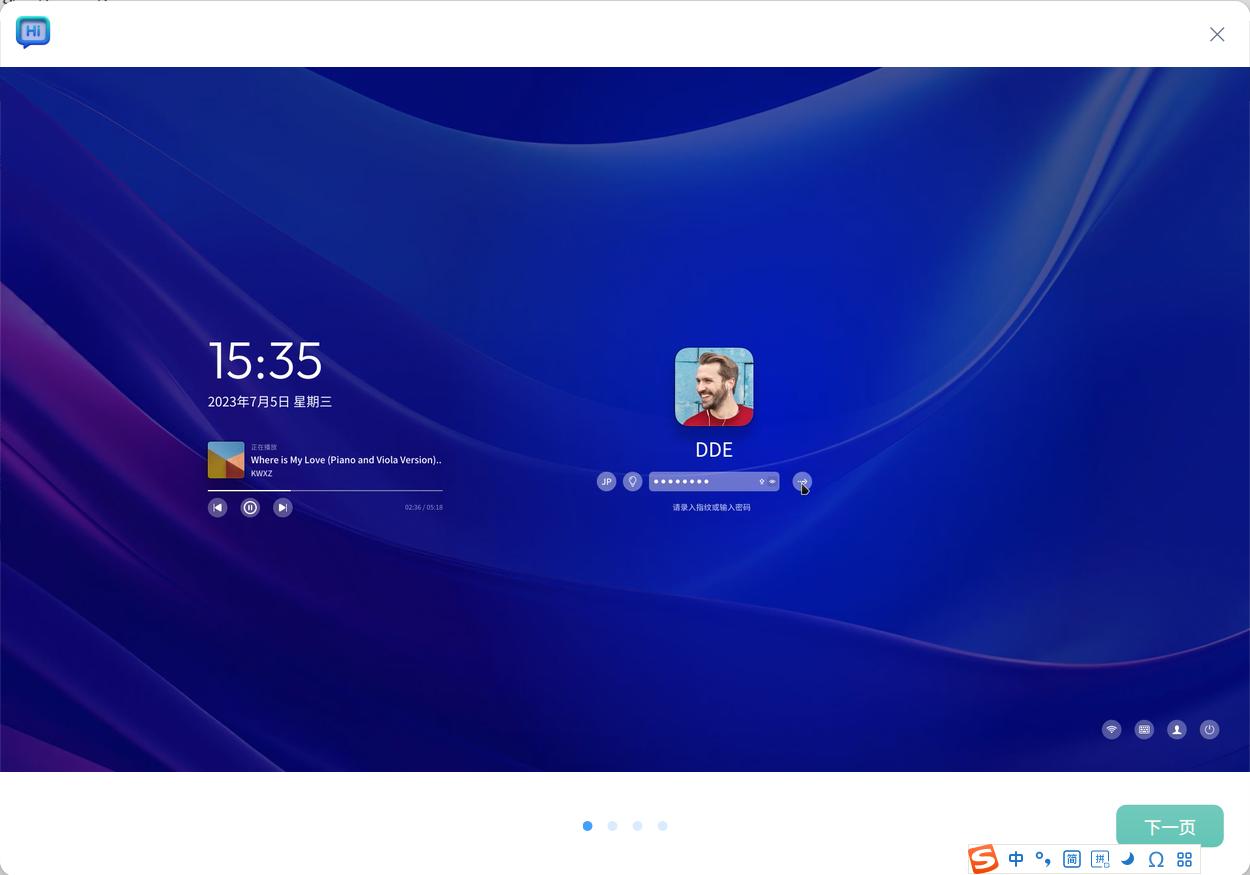Click the playback time 02:36 / 05:18
The image size is (1250, 875).
[x=424, y=508]
